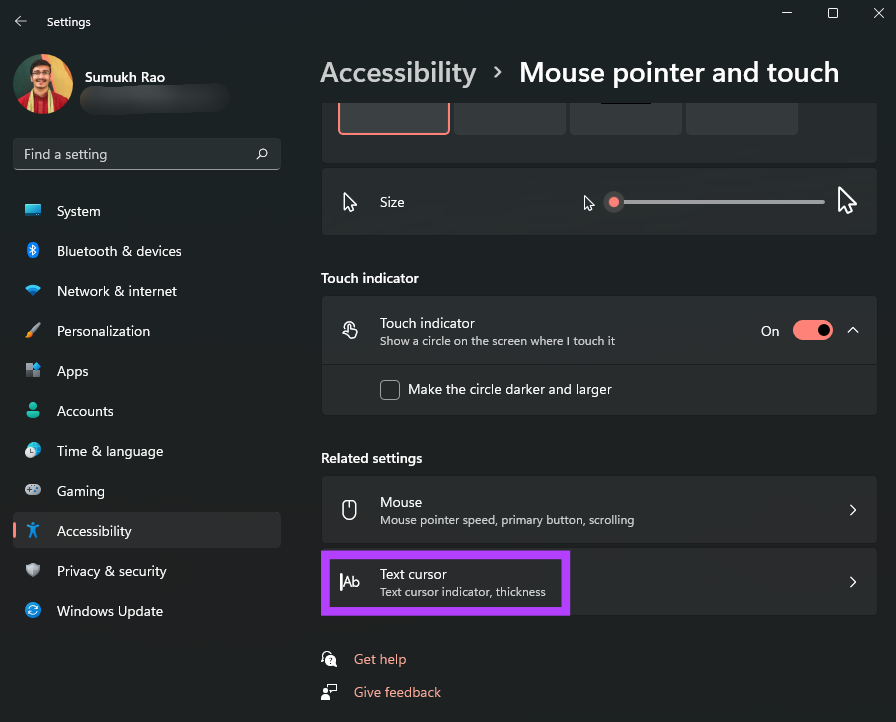Click the touch indicator hand icon
Image resolution: width=896 pixels, height=722 pixels.
coord(349,330)
